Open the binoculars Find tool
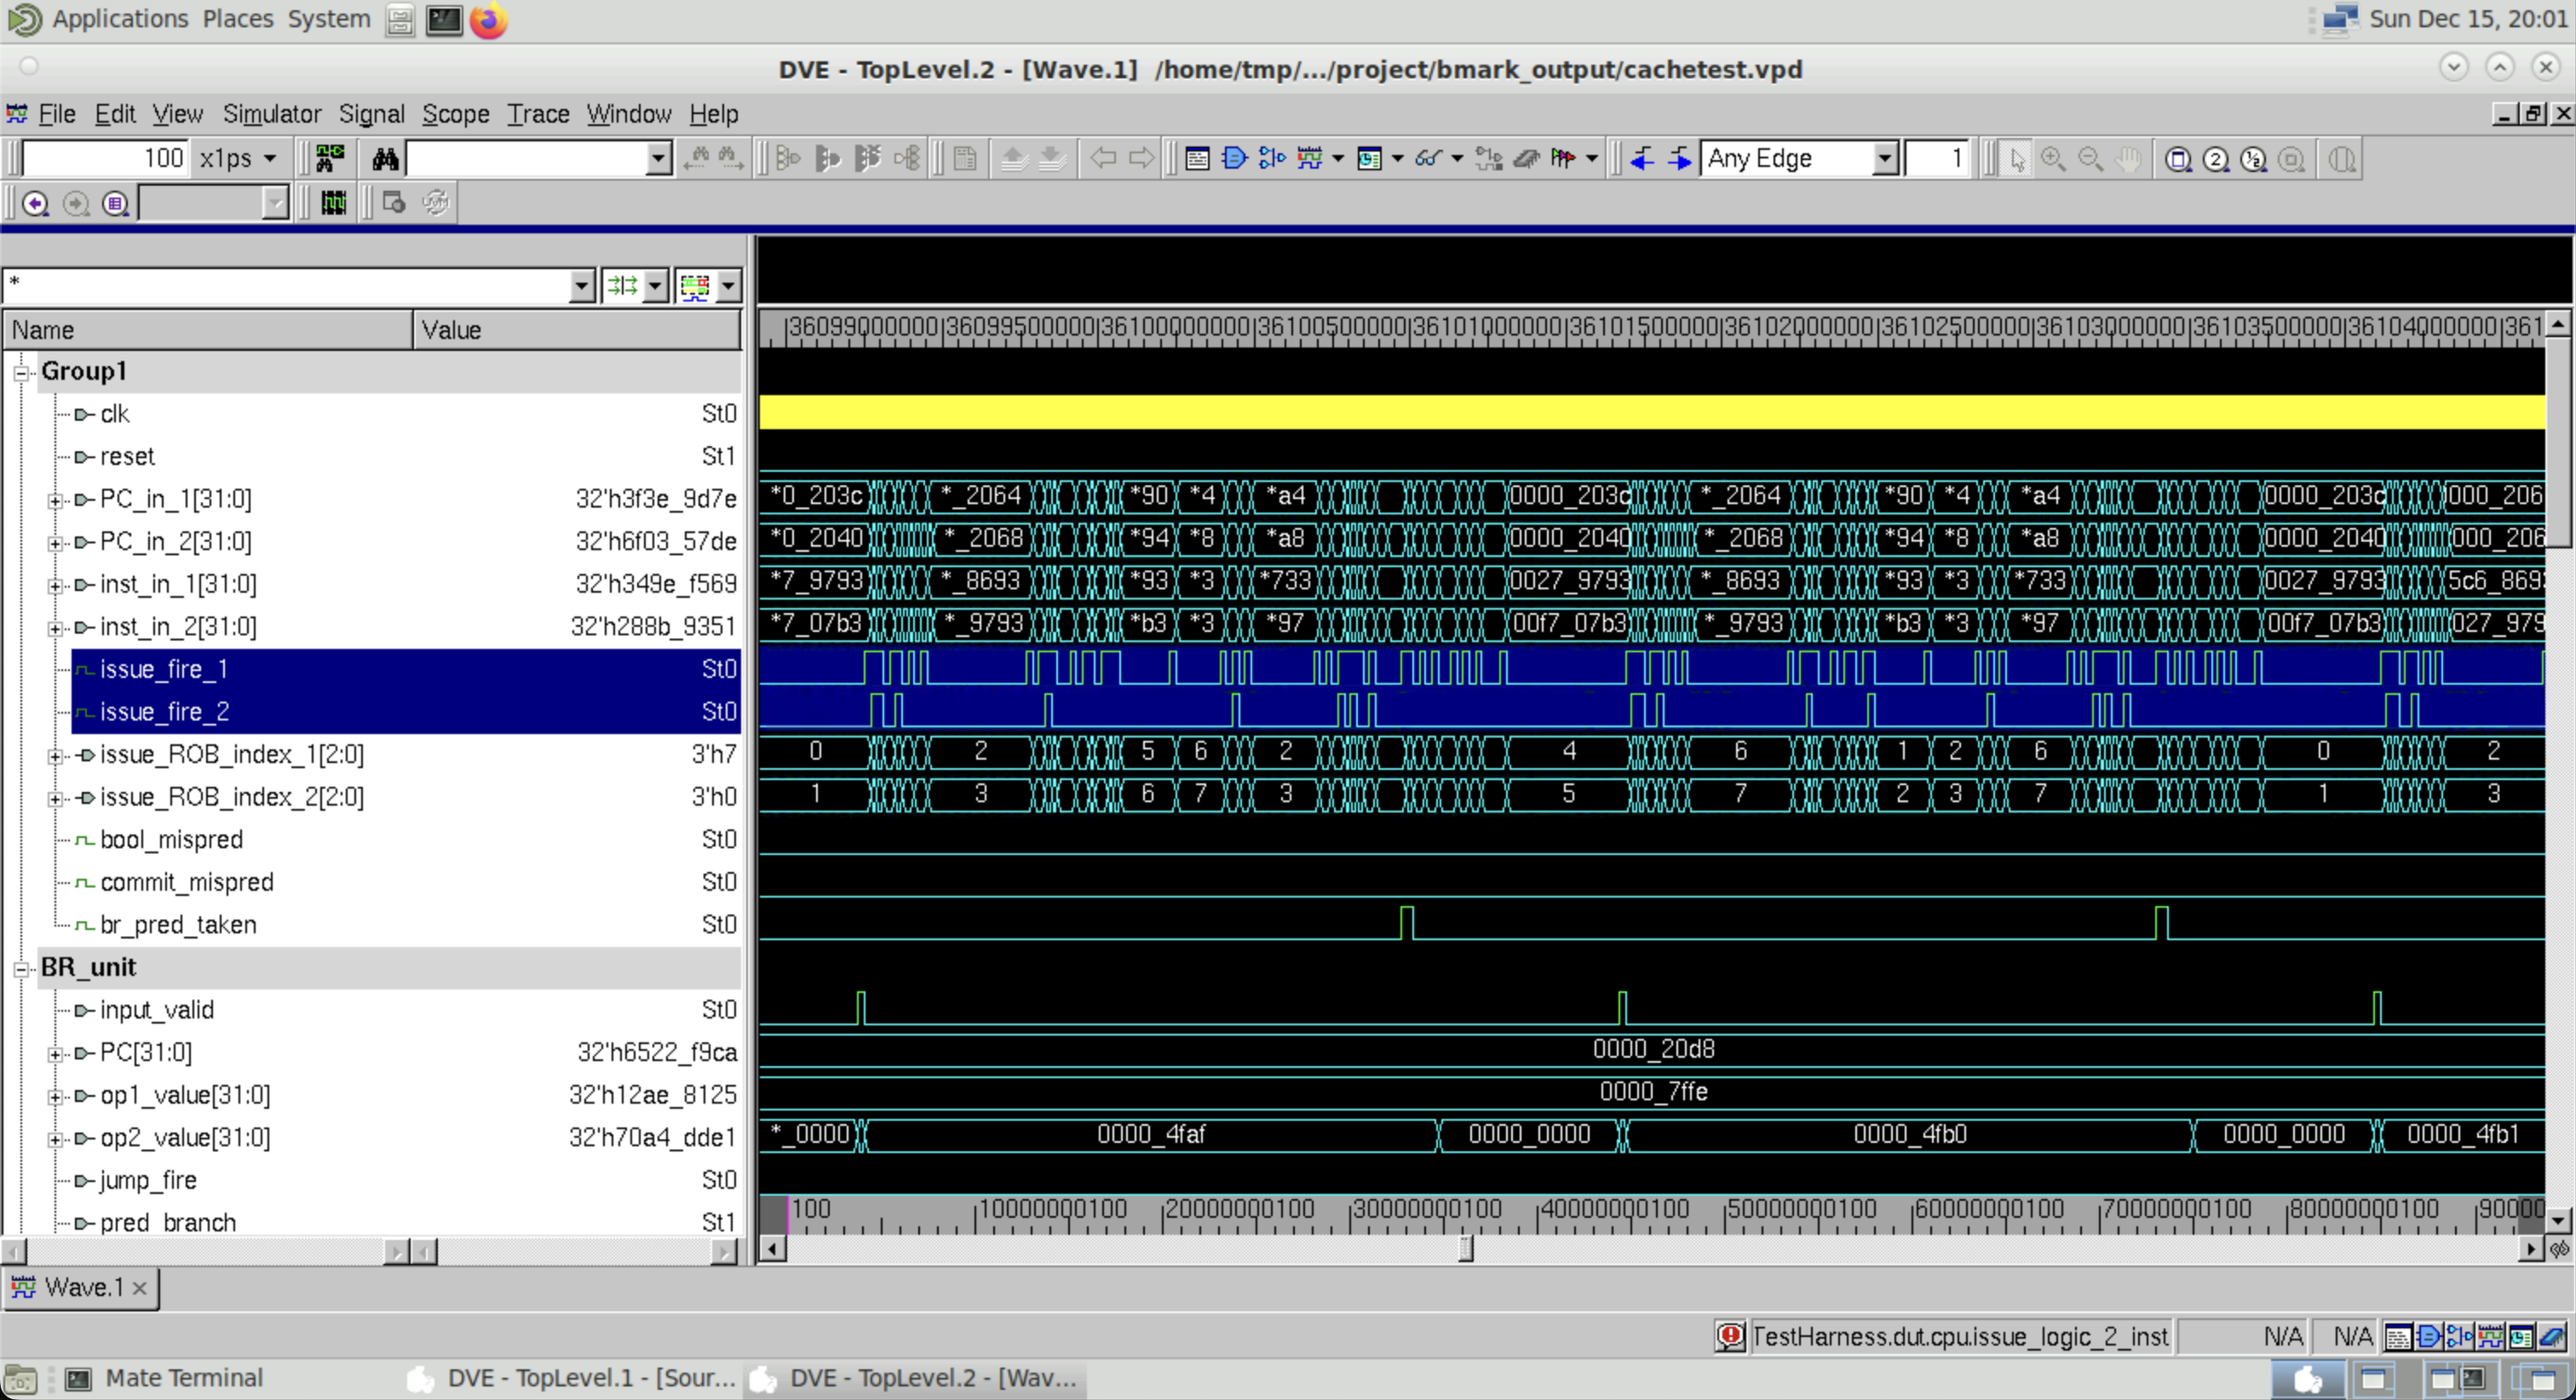Screen dimensions: 2576x1400 tap(385, 158)
